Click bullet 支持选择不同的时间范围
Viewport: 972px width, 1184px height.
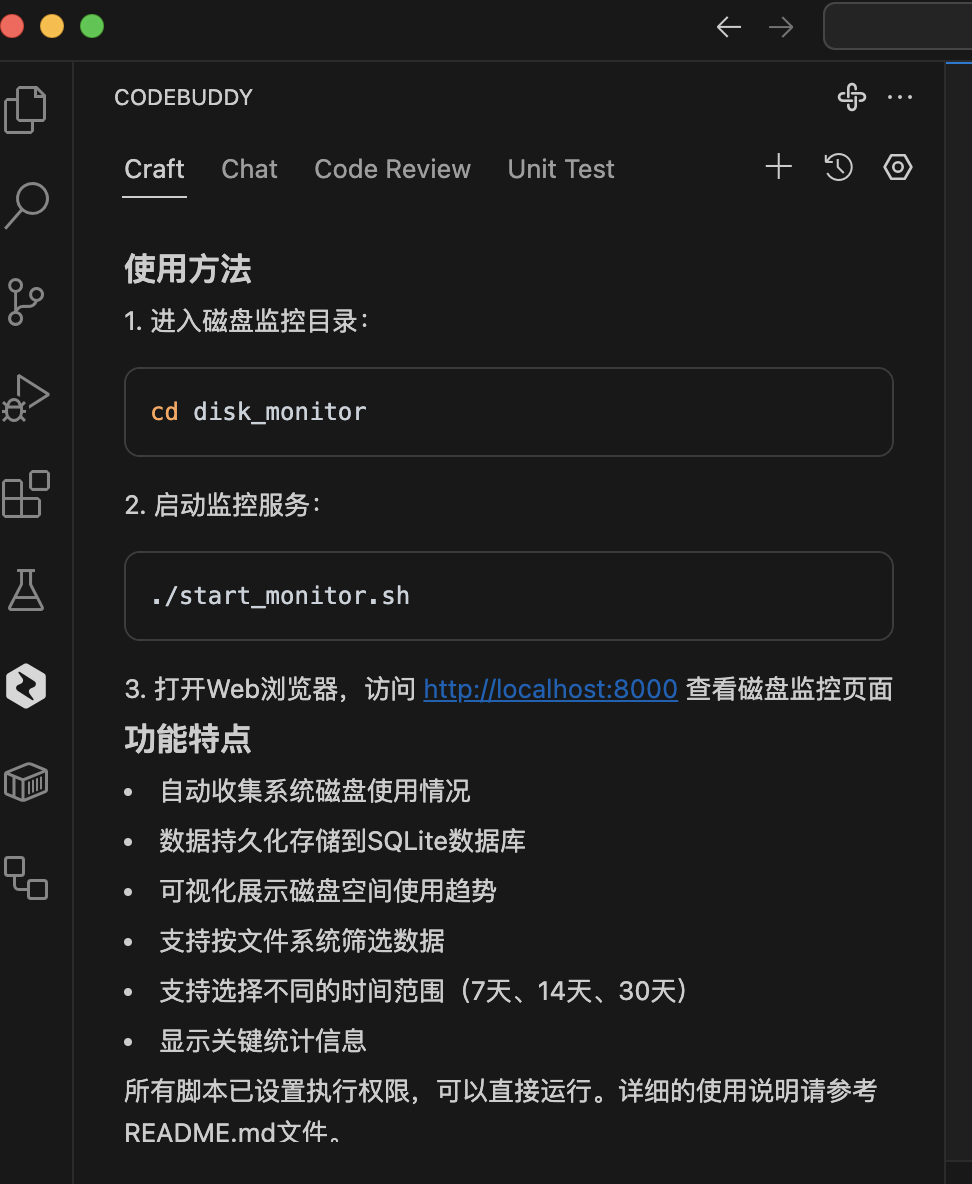(x=302, y=991)
